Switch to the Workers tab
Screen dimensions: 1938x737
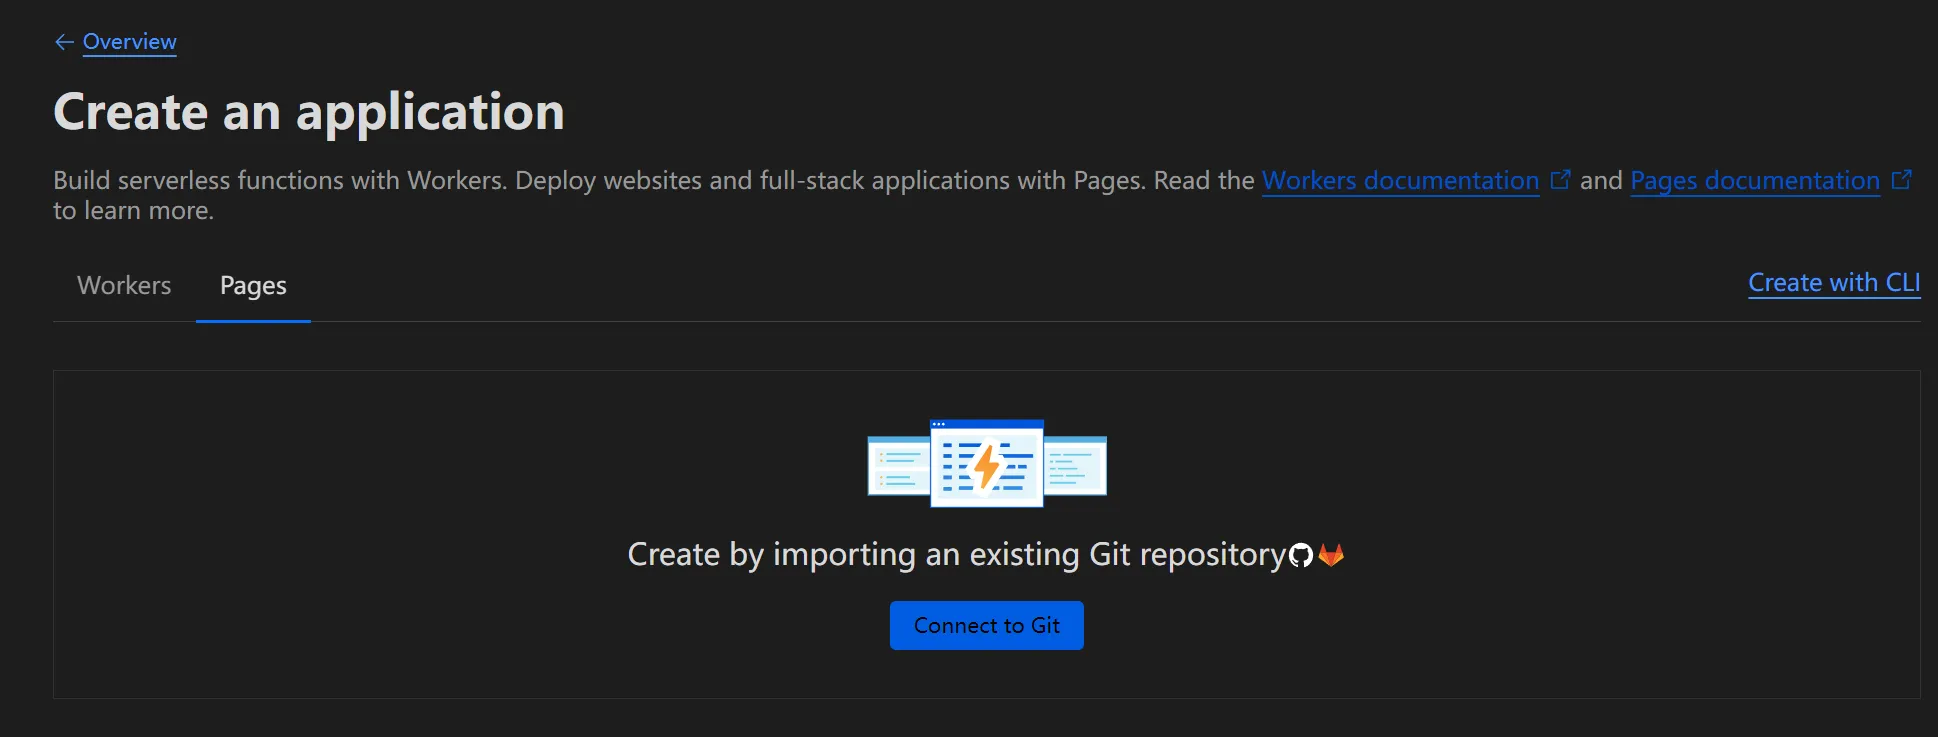[124, 286]
